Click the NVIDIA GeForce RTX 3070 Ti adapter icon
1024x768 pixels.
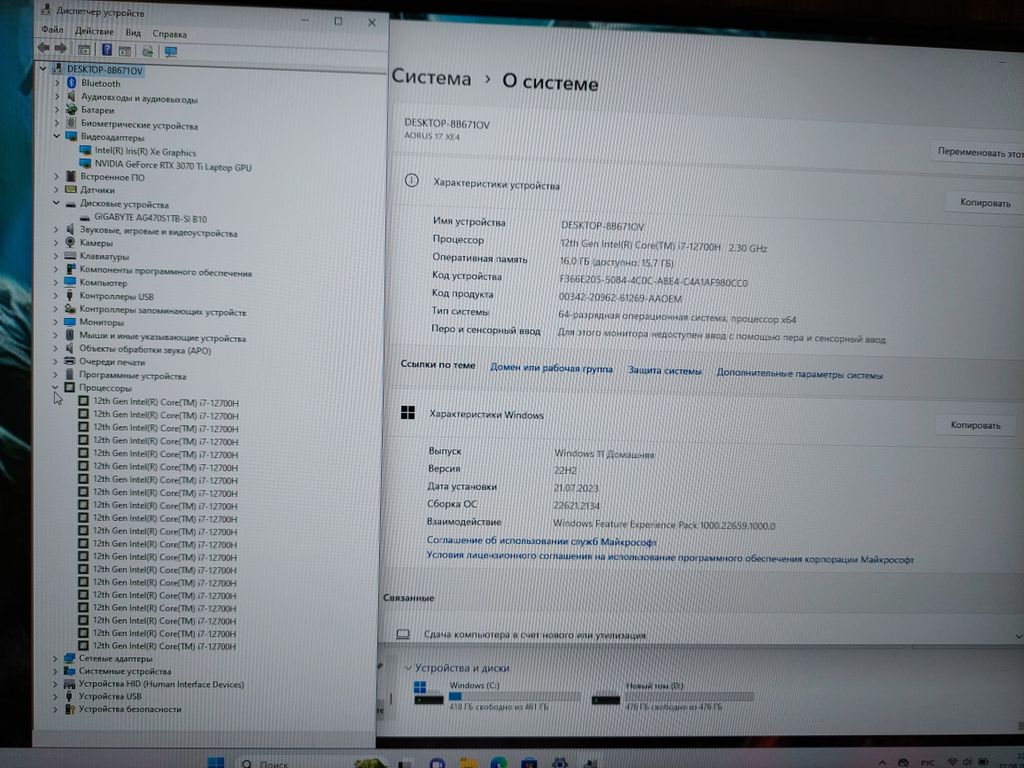(x=85, y=163)
